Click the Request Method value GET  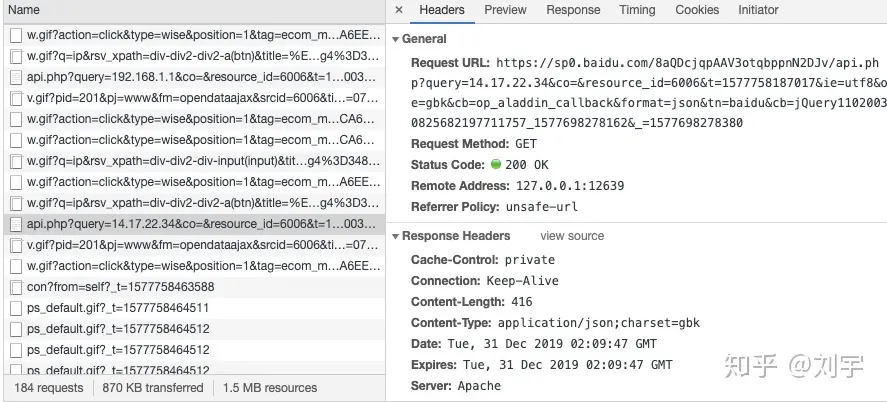[526, 144]
